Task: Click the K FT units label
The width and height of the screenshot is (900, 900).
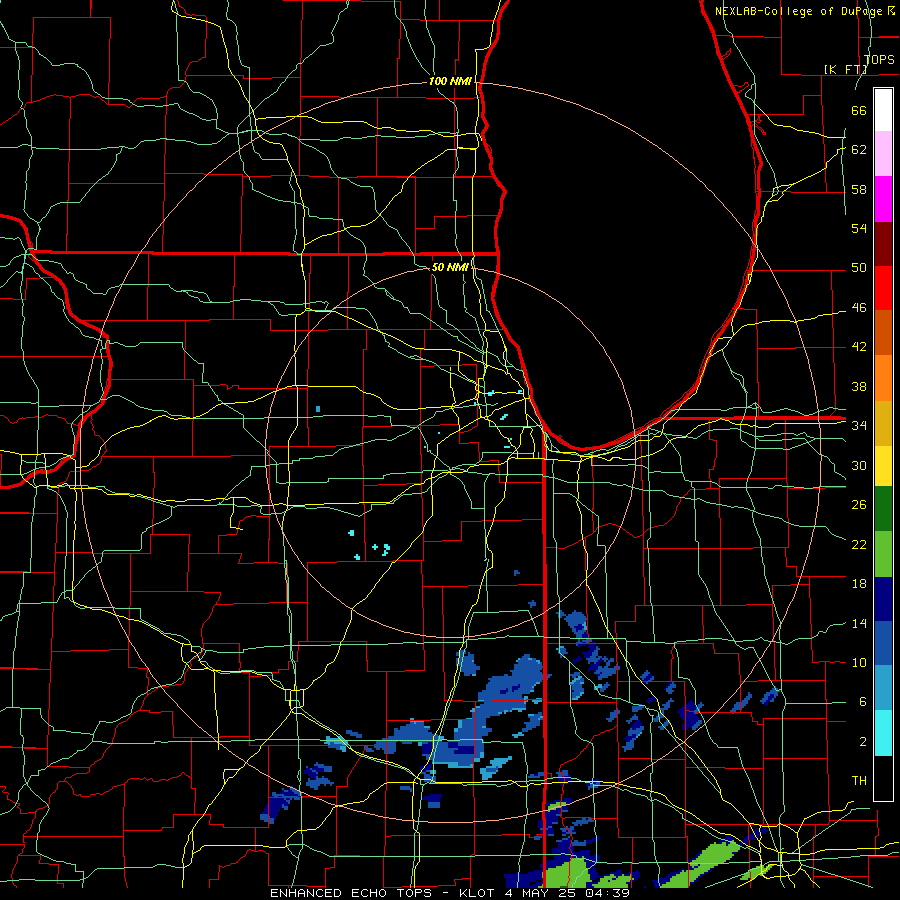Action: point(845,69)
